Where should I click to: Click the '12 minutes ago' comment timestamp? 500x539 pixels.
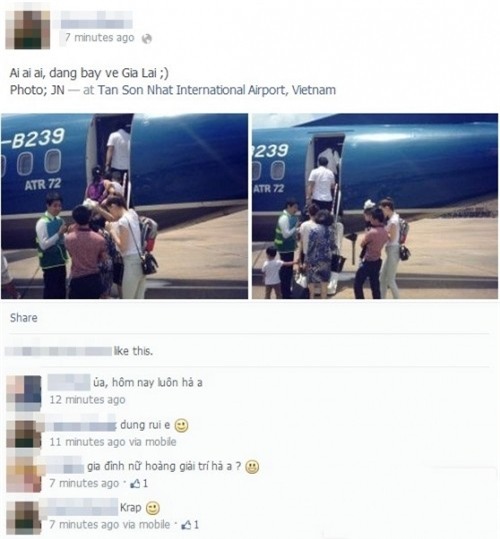tap(87, 400)
